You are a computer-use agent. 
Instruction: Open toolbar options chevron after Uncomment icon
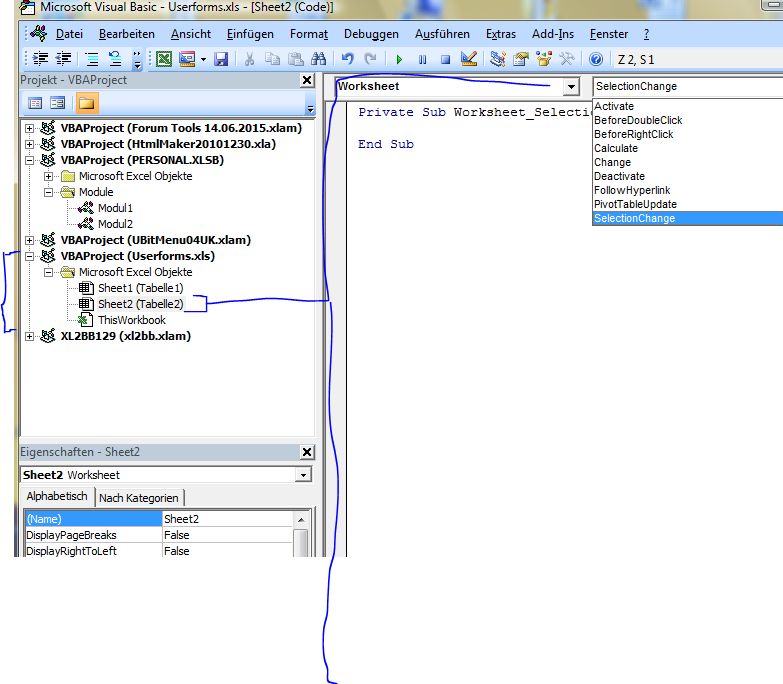137,59
